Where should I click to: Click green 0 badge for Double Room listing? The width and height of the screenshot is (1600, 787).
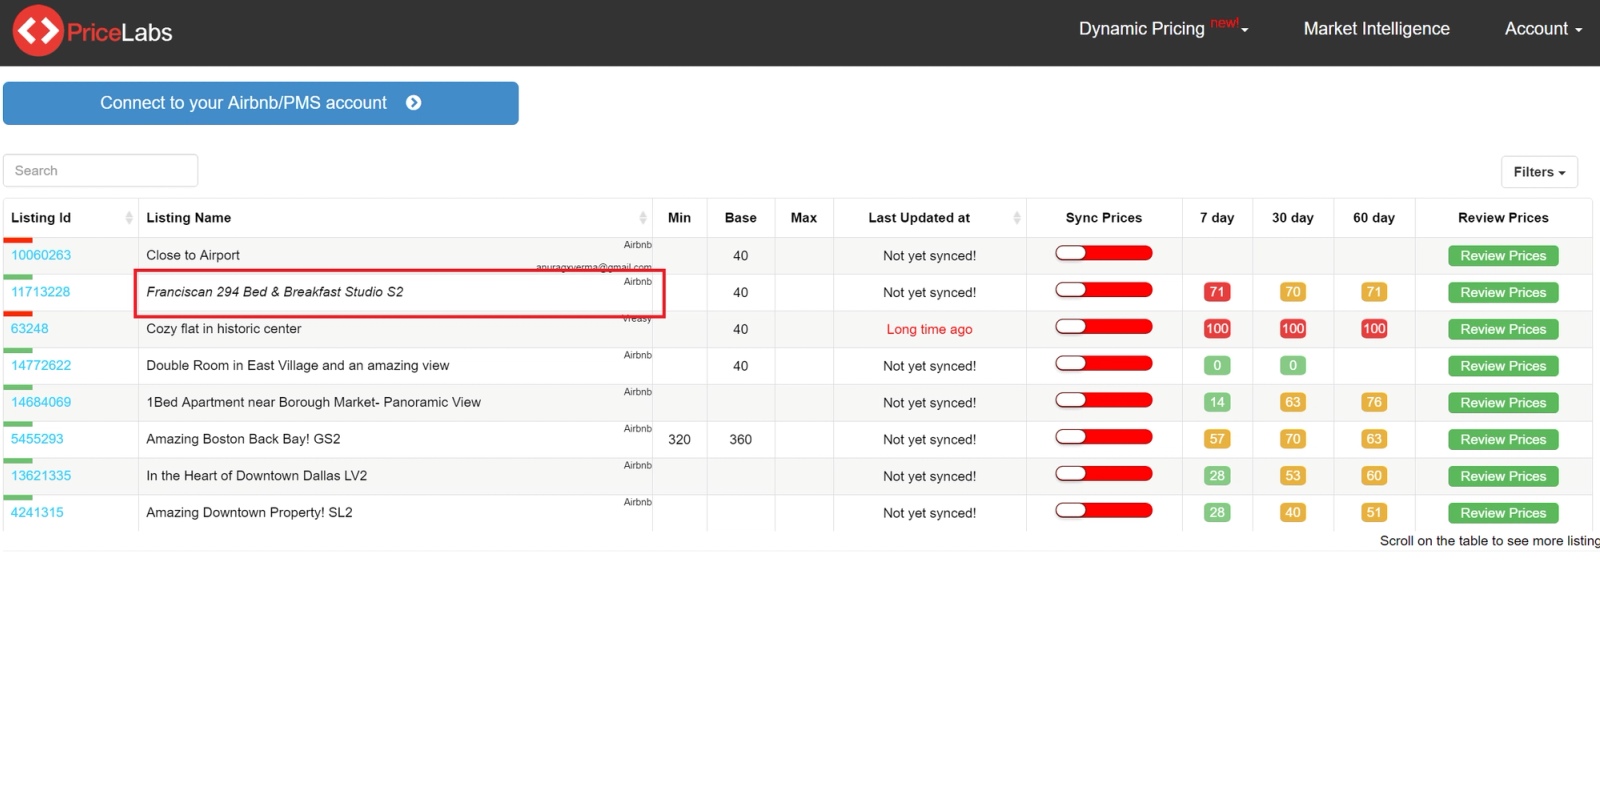[x=1217, y=366]
